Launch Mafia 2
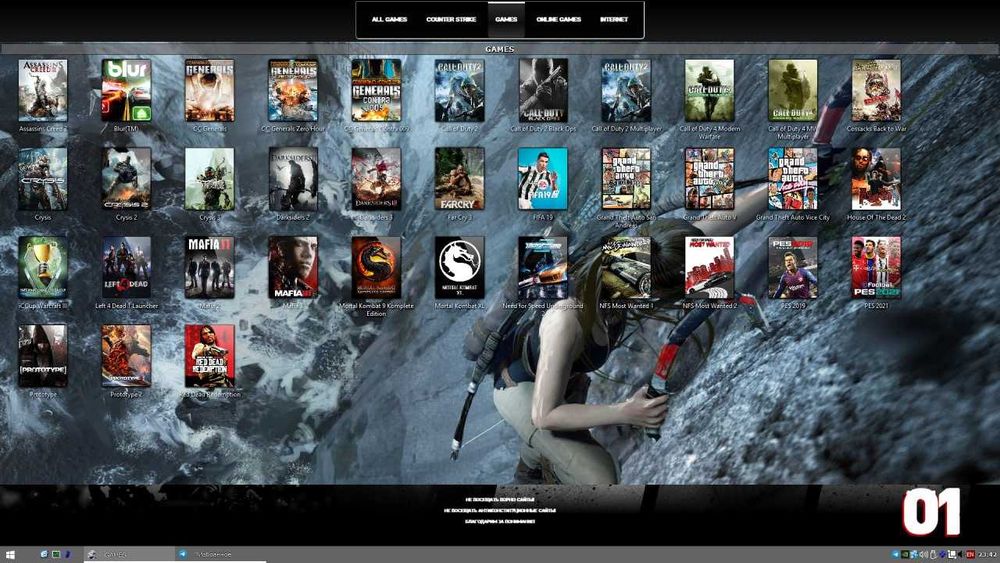Viewport: 1000px width, 563px height. click(210, 268)
